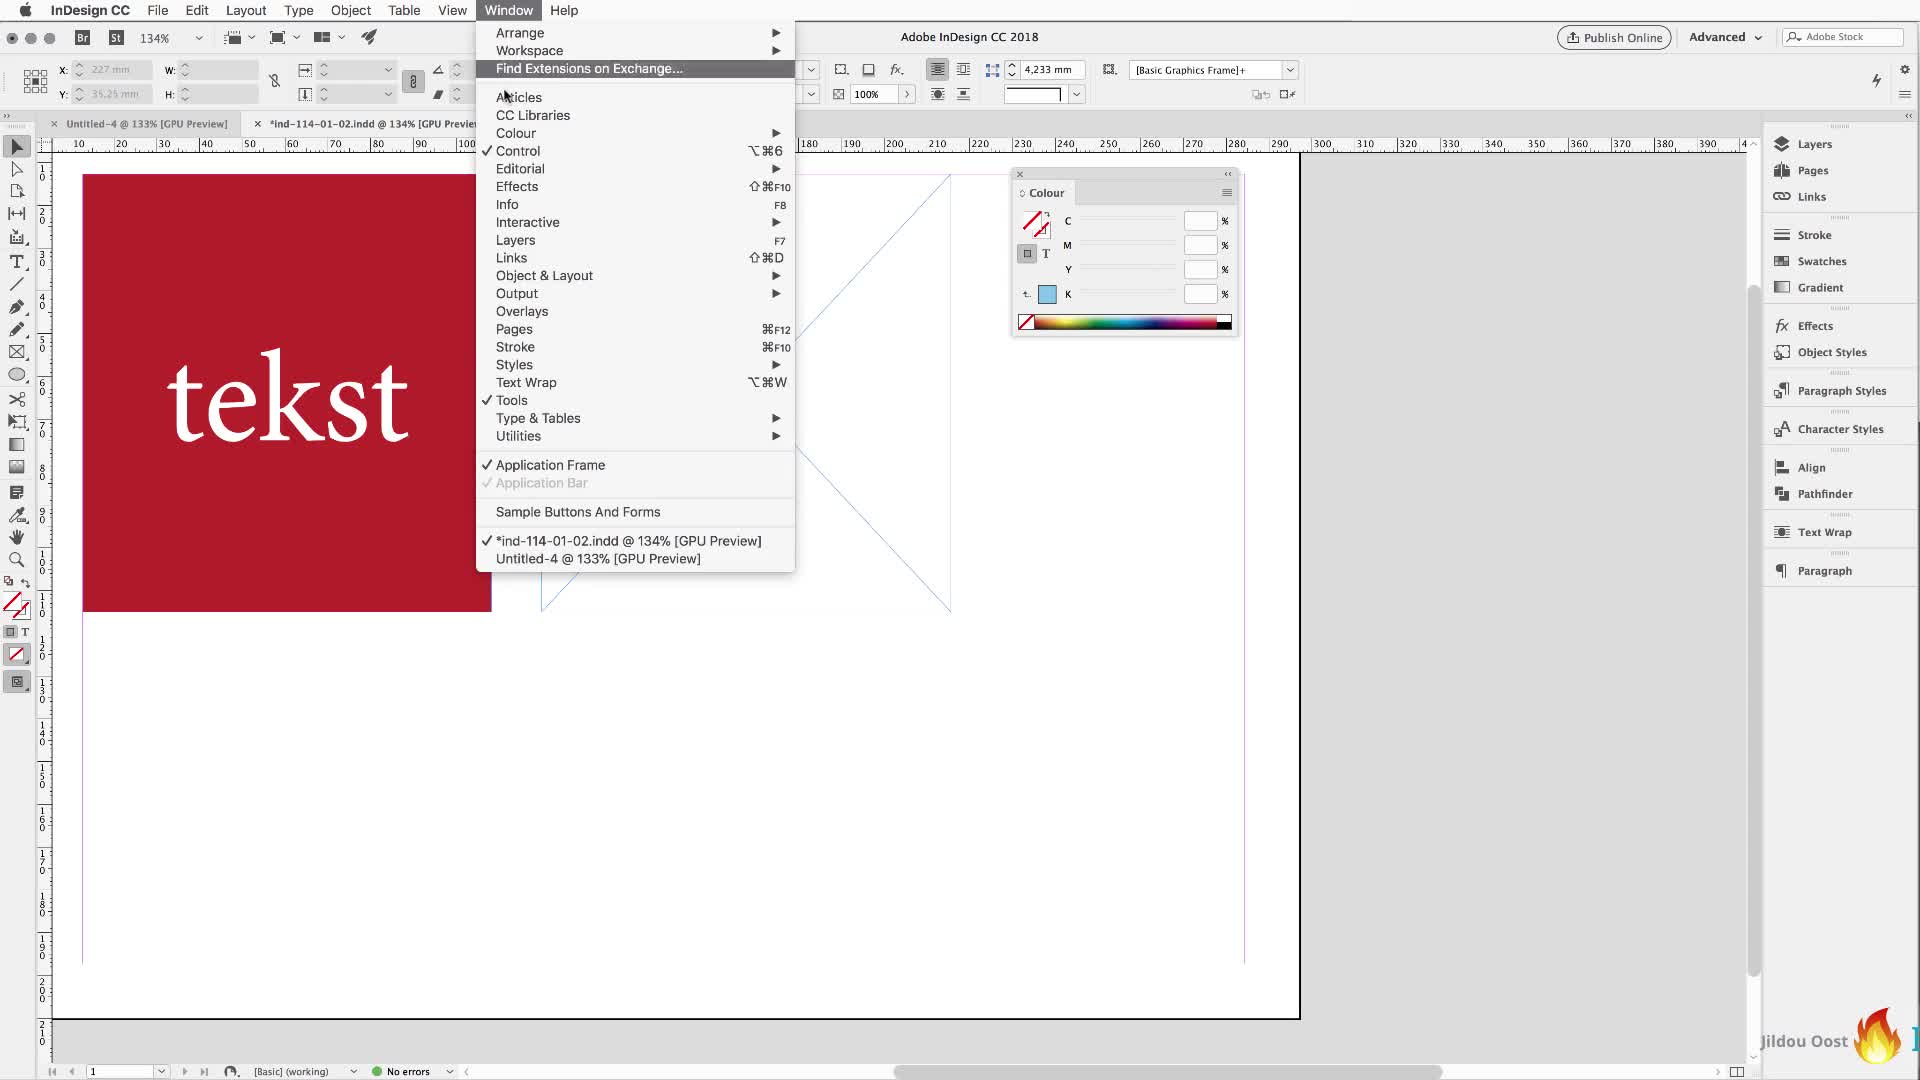Image resolution: width=1920 pixels, height=1080 pixels.
Task: Open the Advanced workspace dropdown
Action: 1725,37
